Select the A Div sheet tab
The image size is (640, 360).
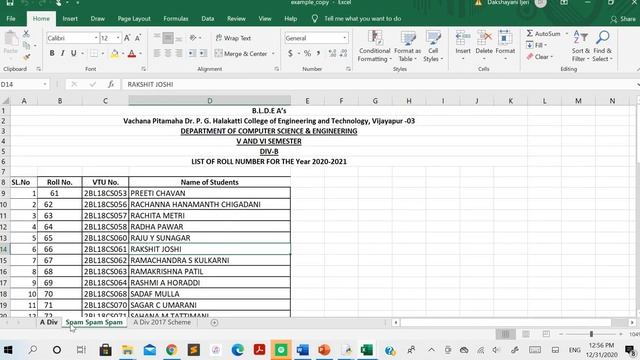tap(49, 322)
